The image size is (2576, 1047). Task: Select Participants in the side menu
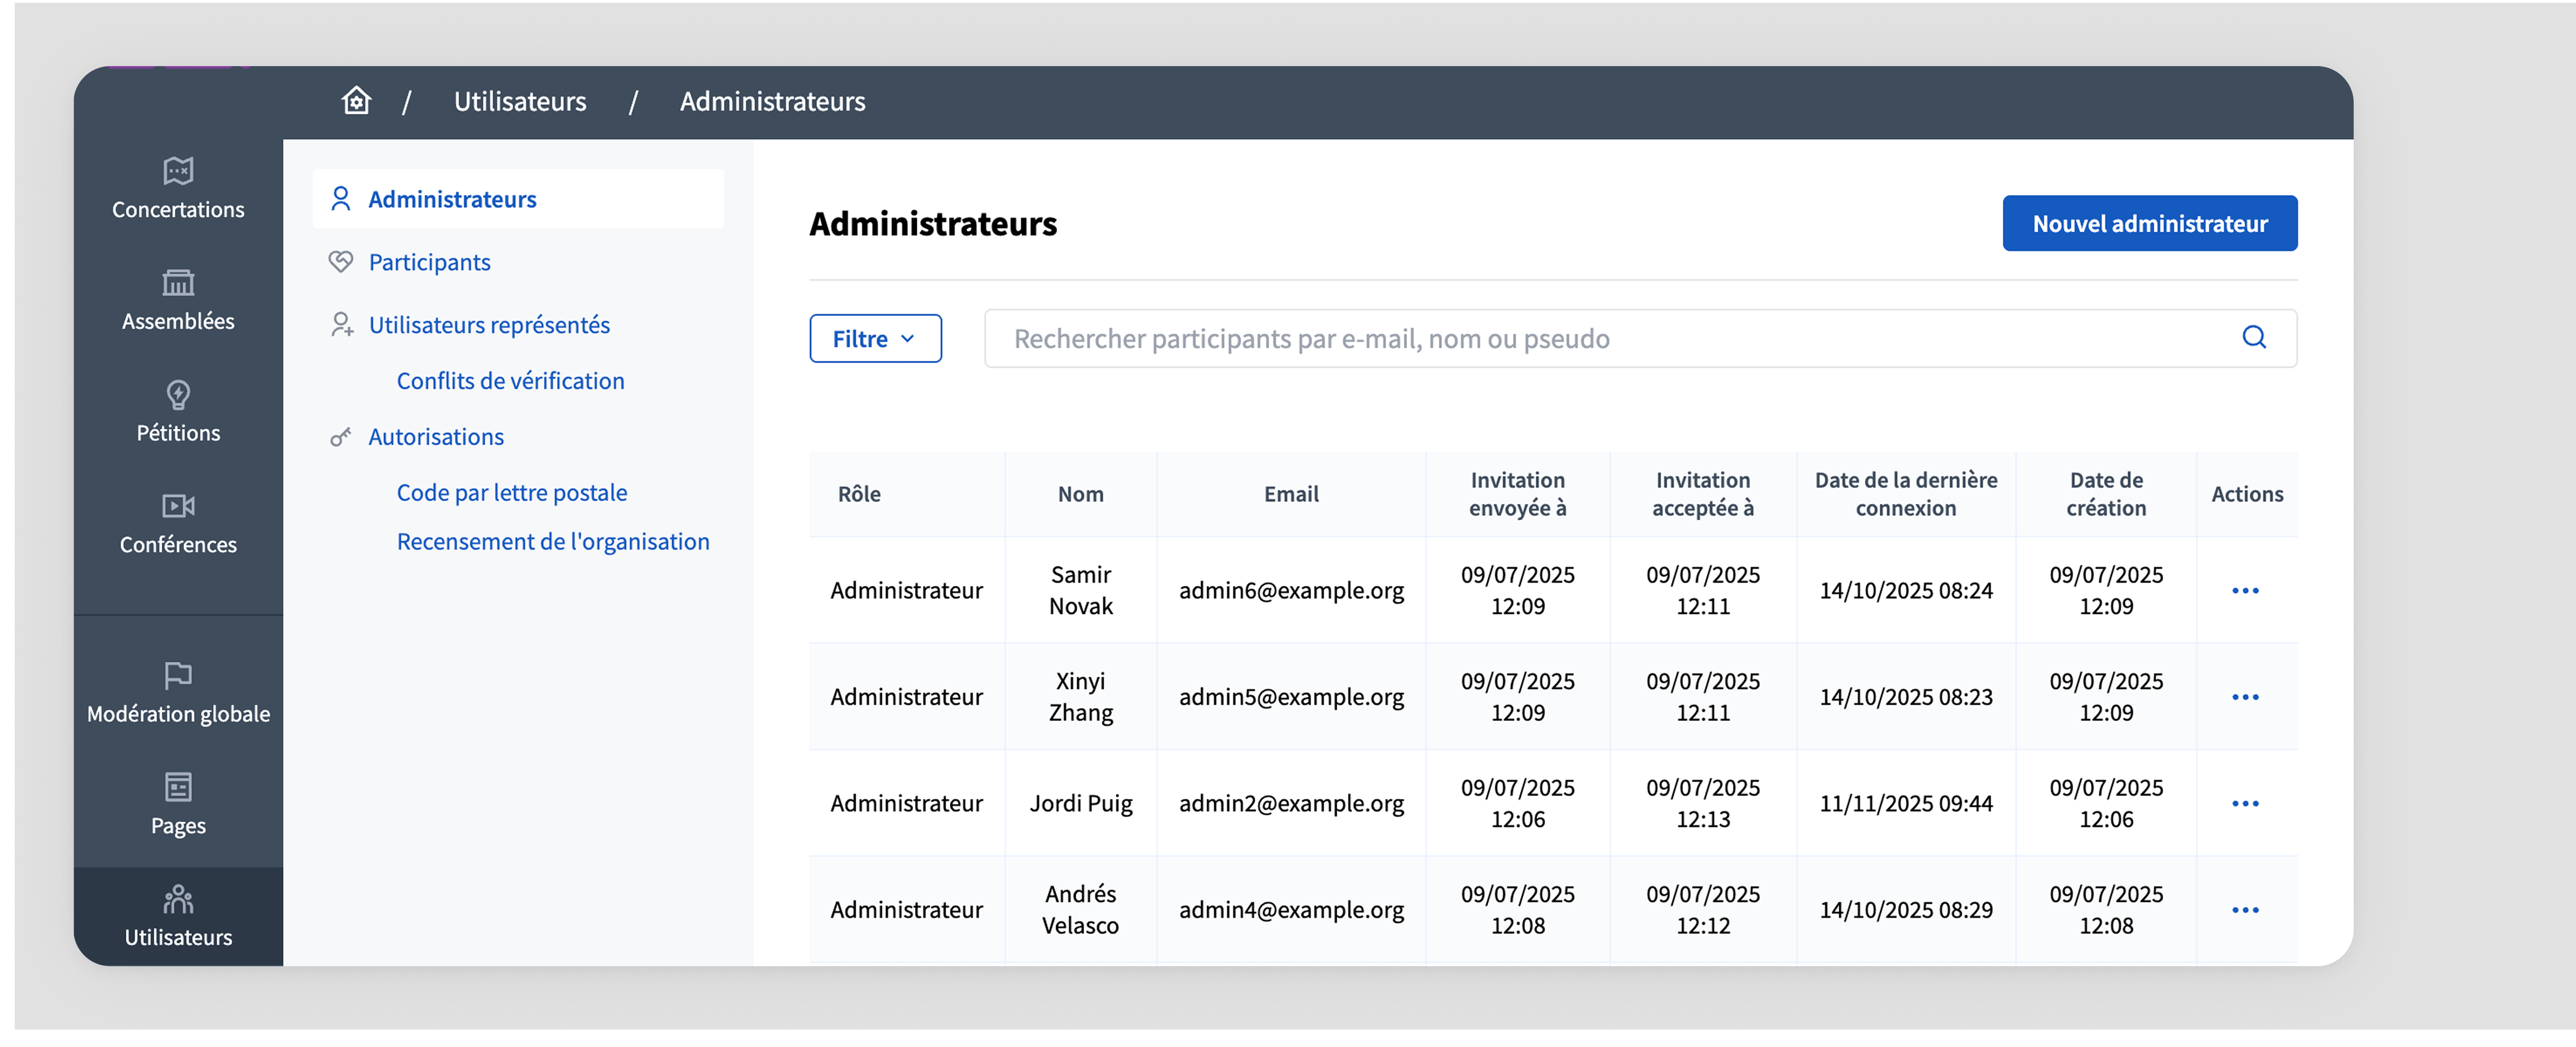click(x=429, y=262)
